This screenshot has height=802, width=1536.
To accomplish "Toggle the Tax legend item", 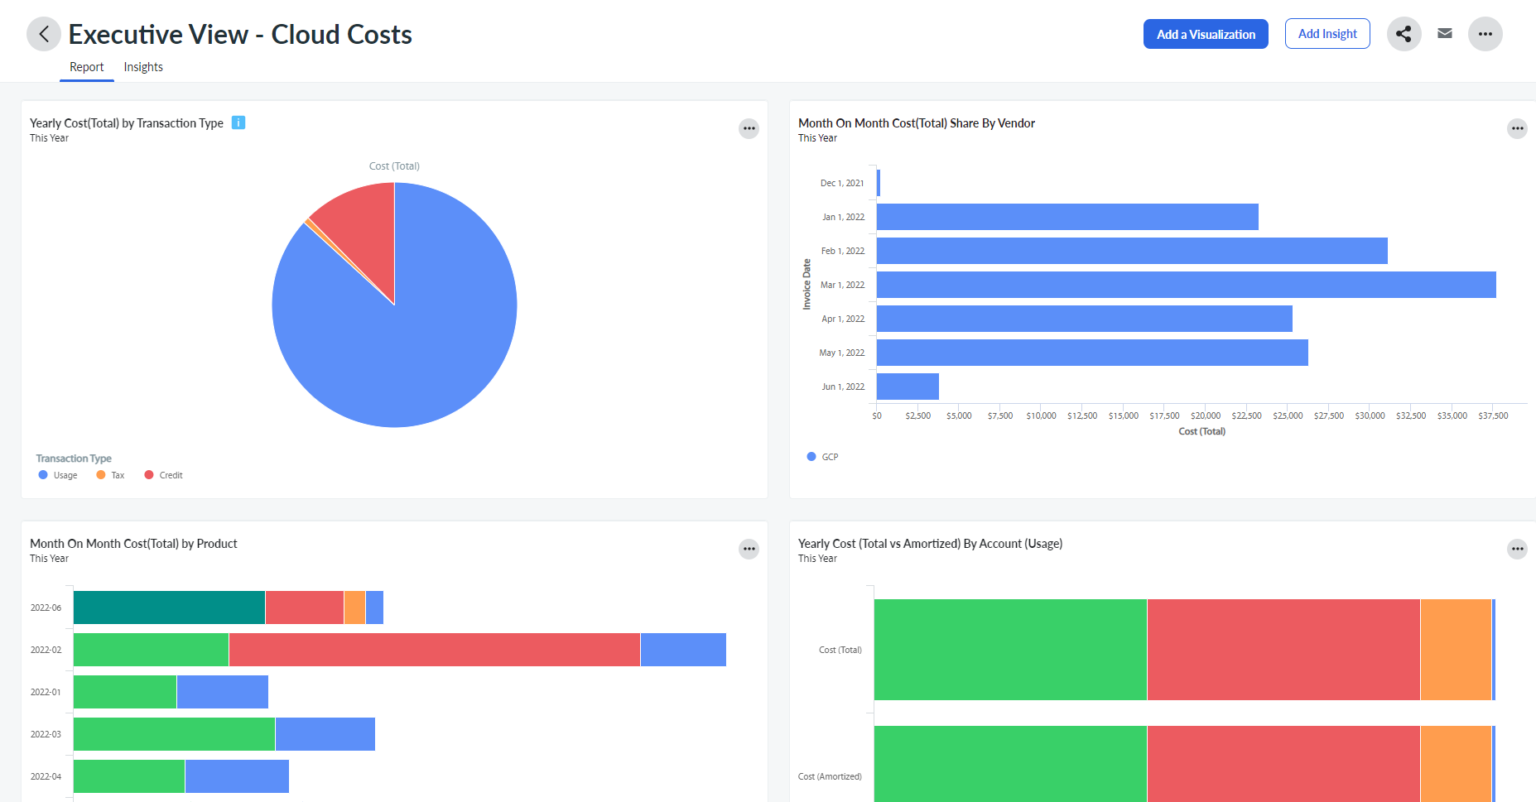I will (110, 475).
